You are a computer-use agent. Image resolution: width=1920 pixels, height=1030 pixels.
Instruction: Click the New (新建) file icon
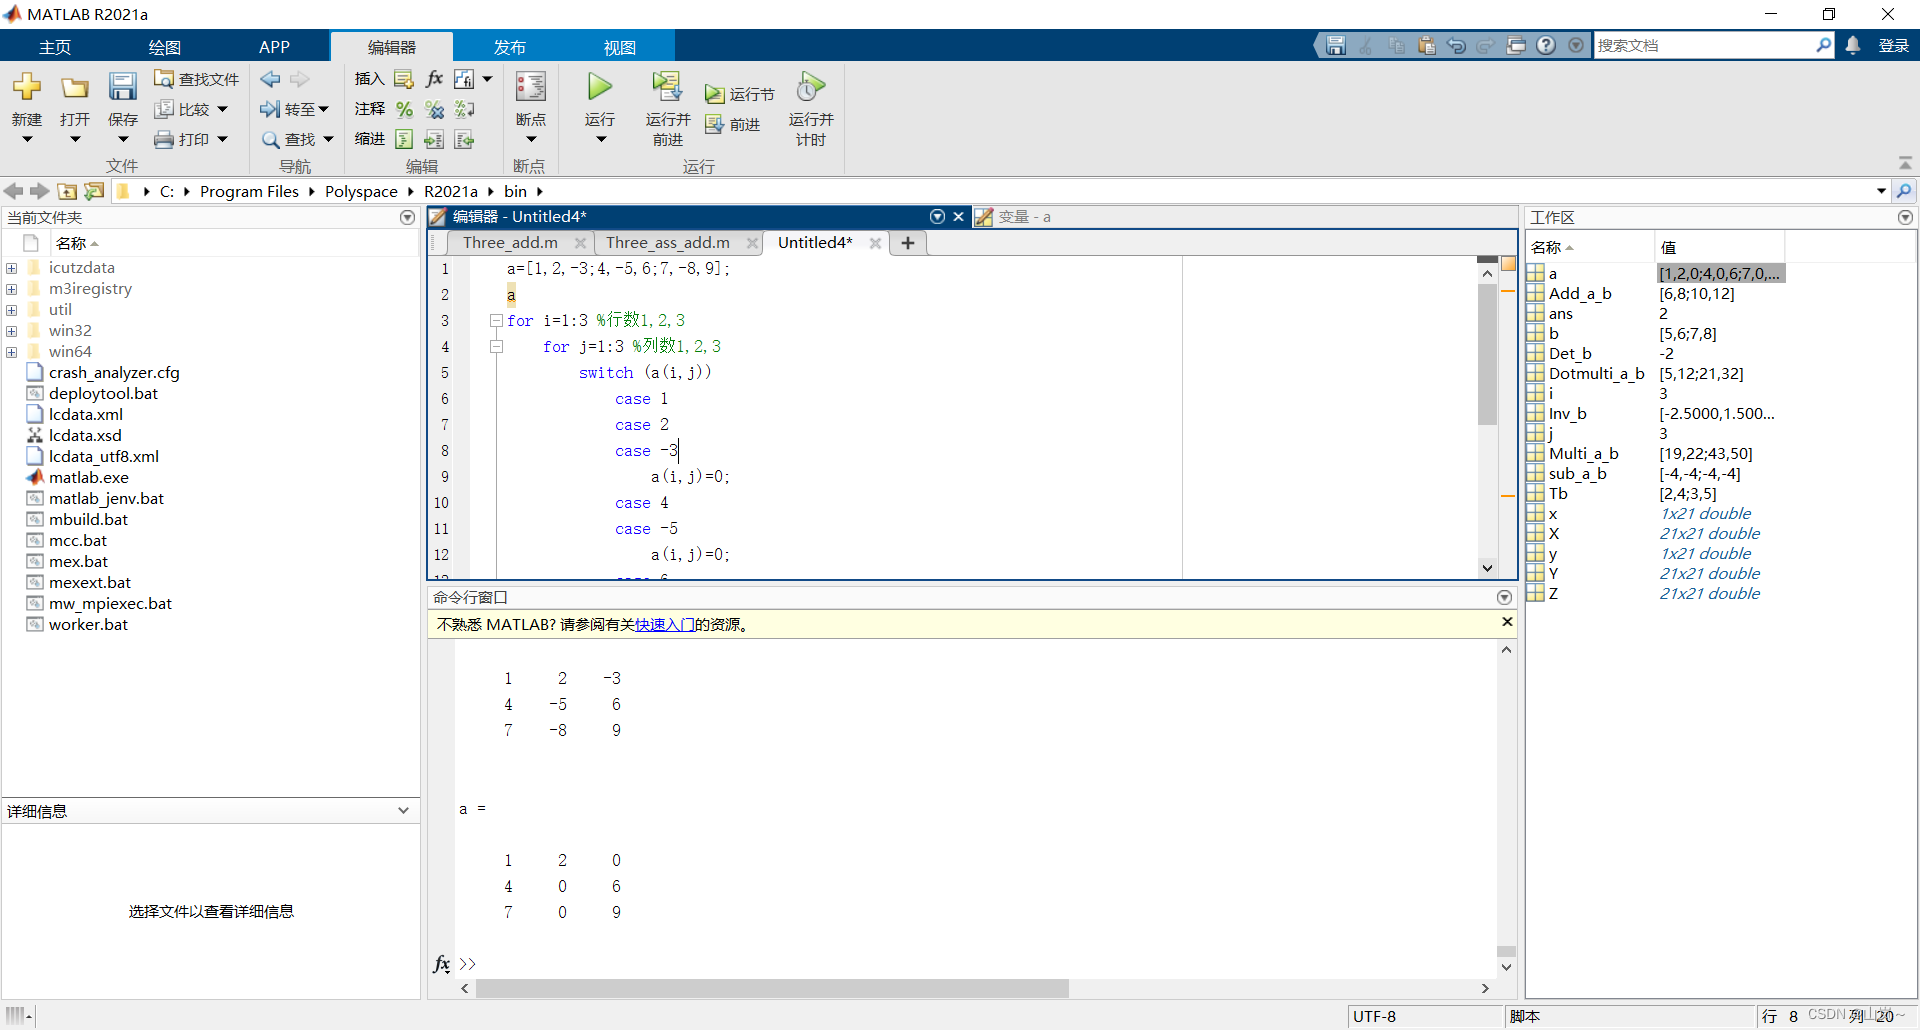[x=27, y=88]
